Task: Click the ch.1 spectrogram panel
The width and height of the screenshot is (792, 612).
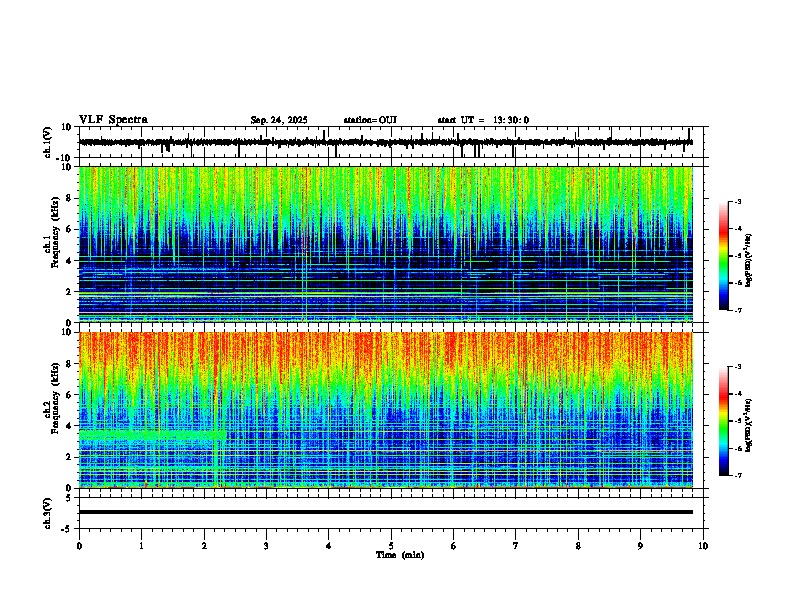Action: point(386,244)
